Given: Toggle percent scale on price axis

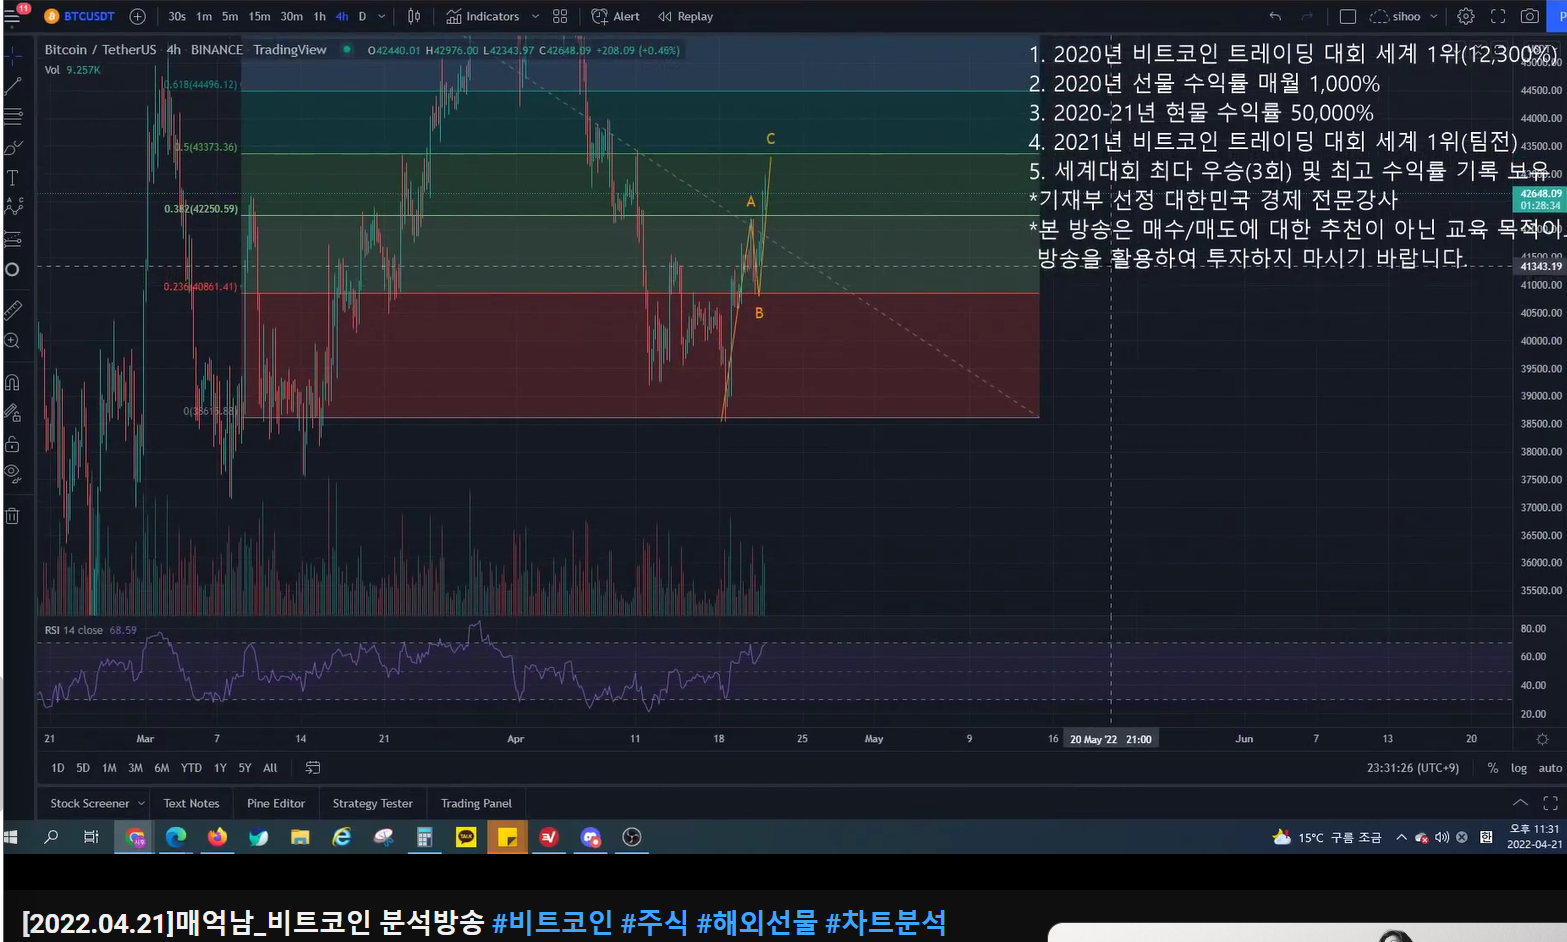Looking at the screenshot, I should tap(1493, 768).
